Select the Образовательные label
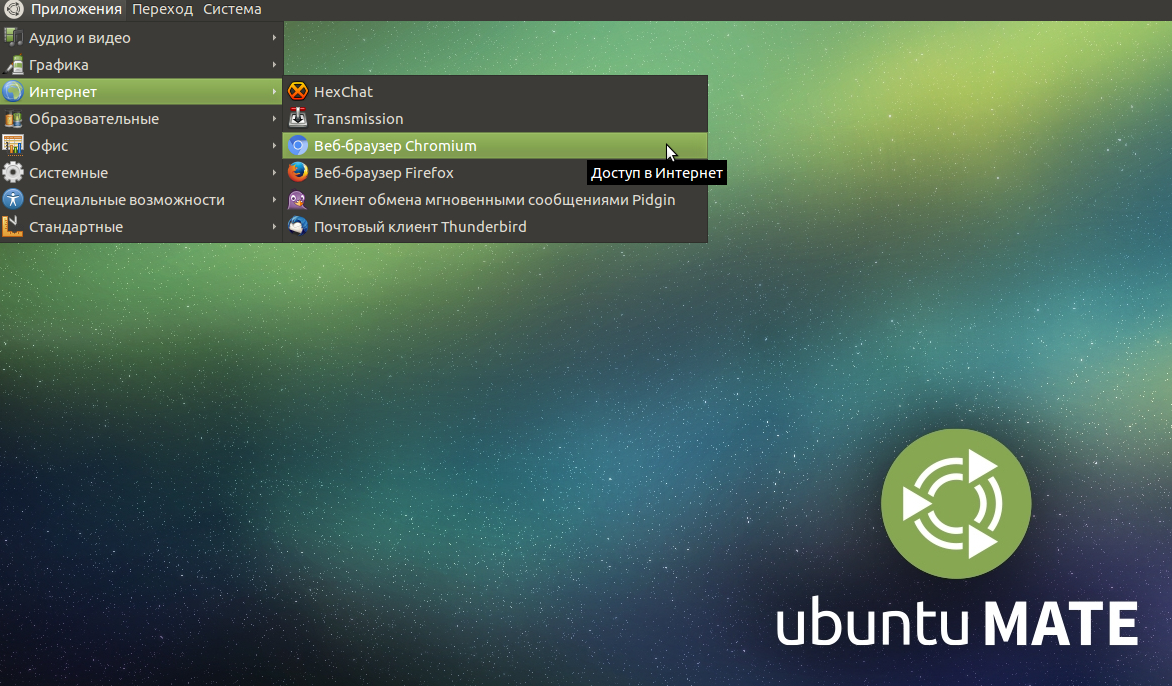1172x686 pixels. [x=93, y=119]
